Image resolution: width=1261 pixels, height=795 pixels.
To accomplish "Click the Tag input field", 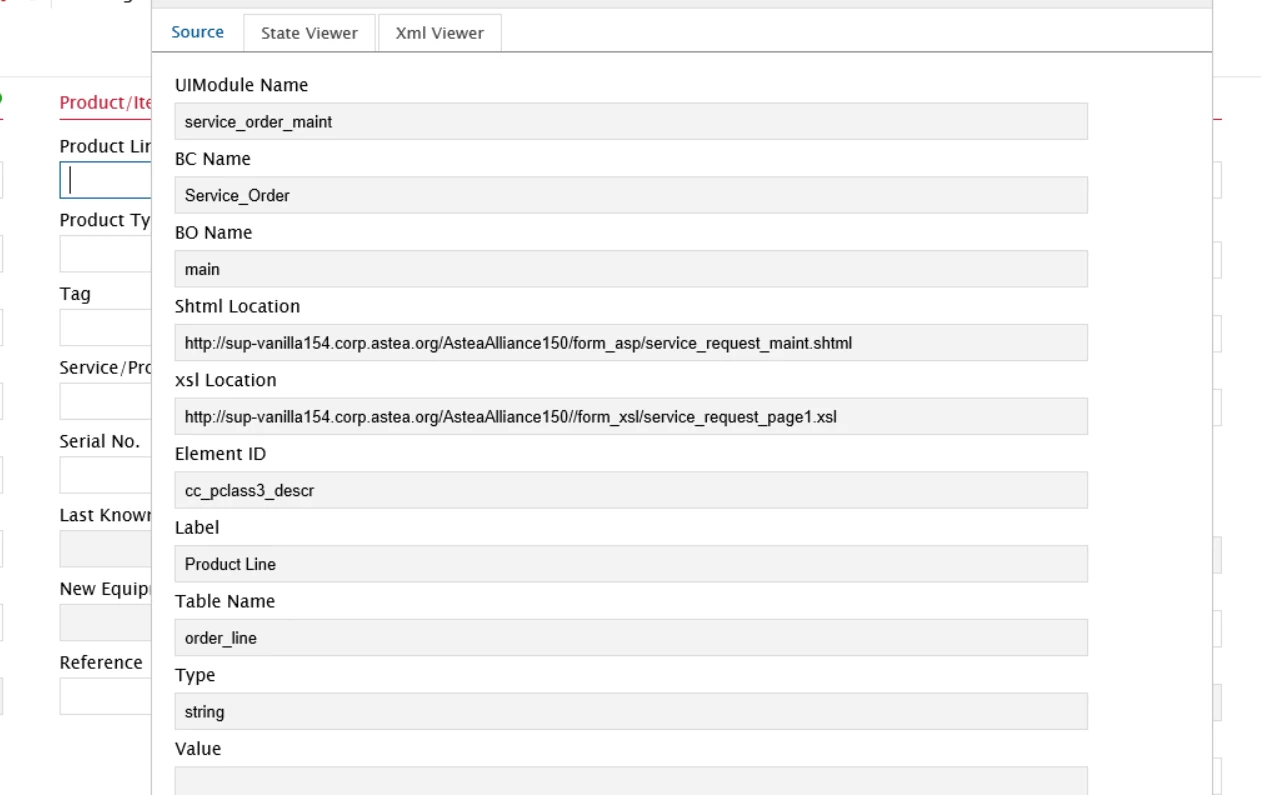I will 105,328.
